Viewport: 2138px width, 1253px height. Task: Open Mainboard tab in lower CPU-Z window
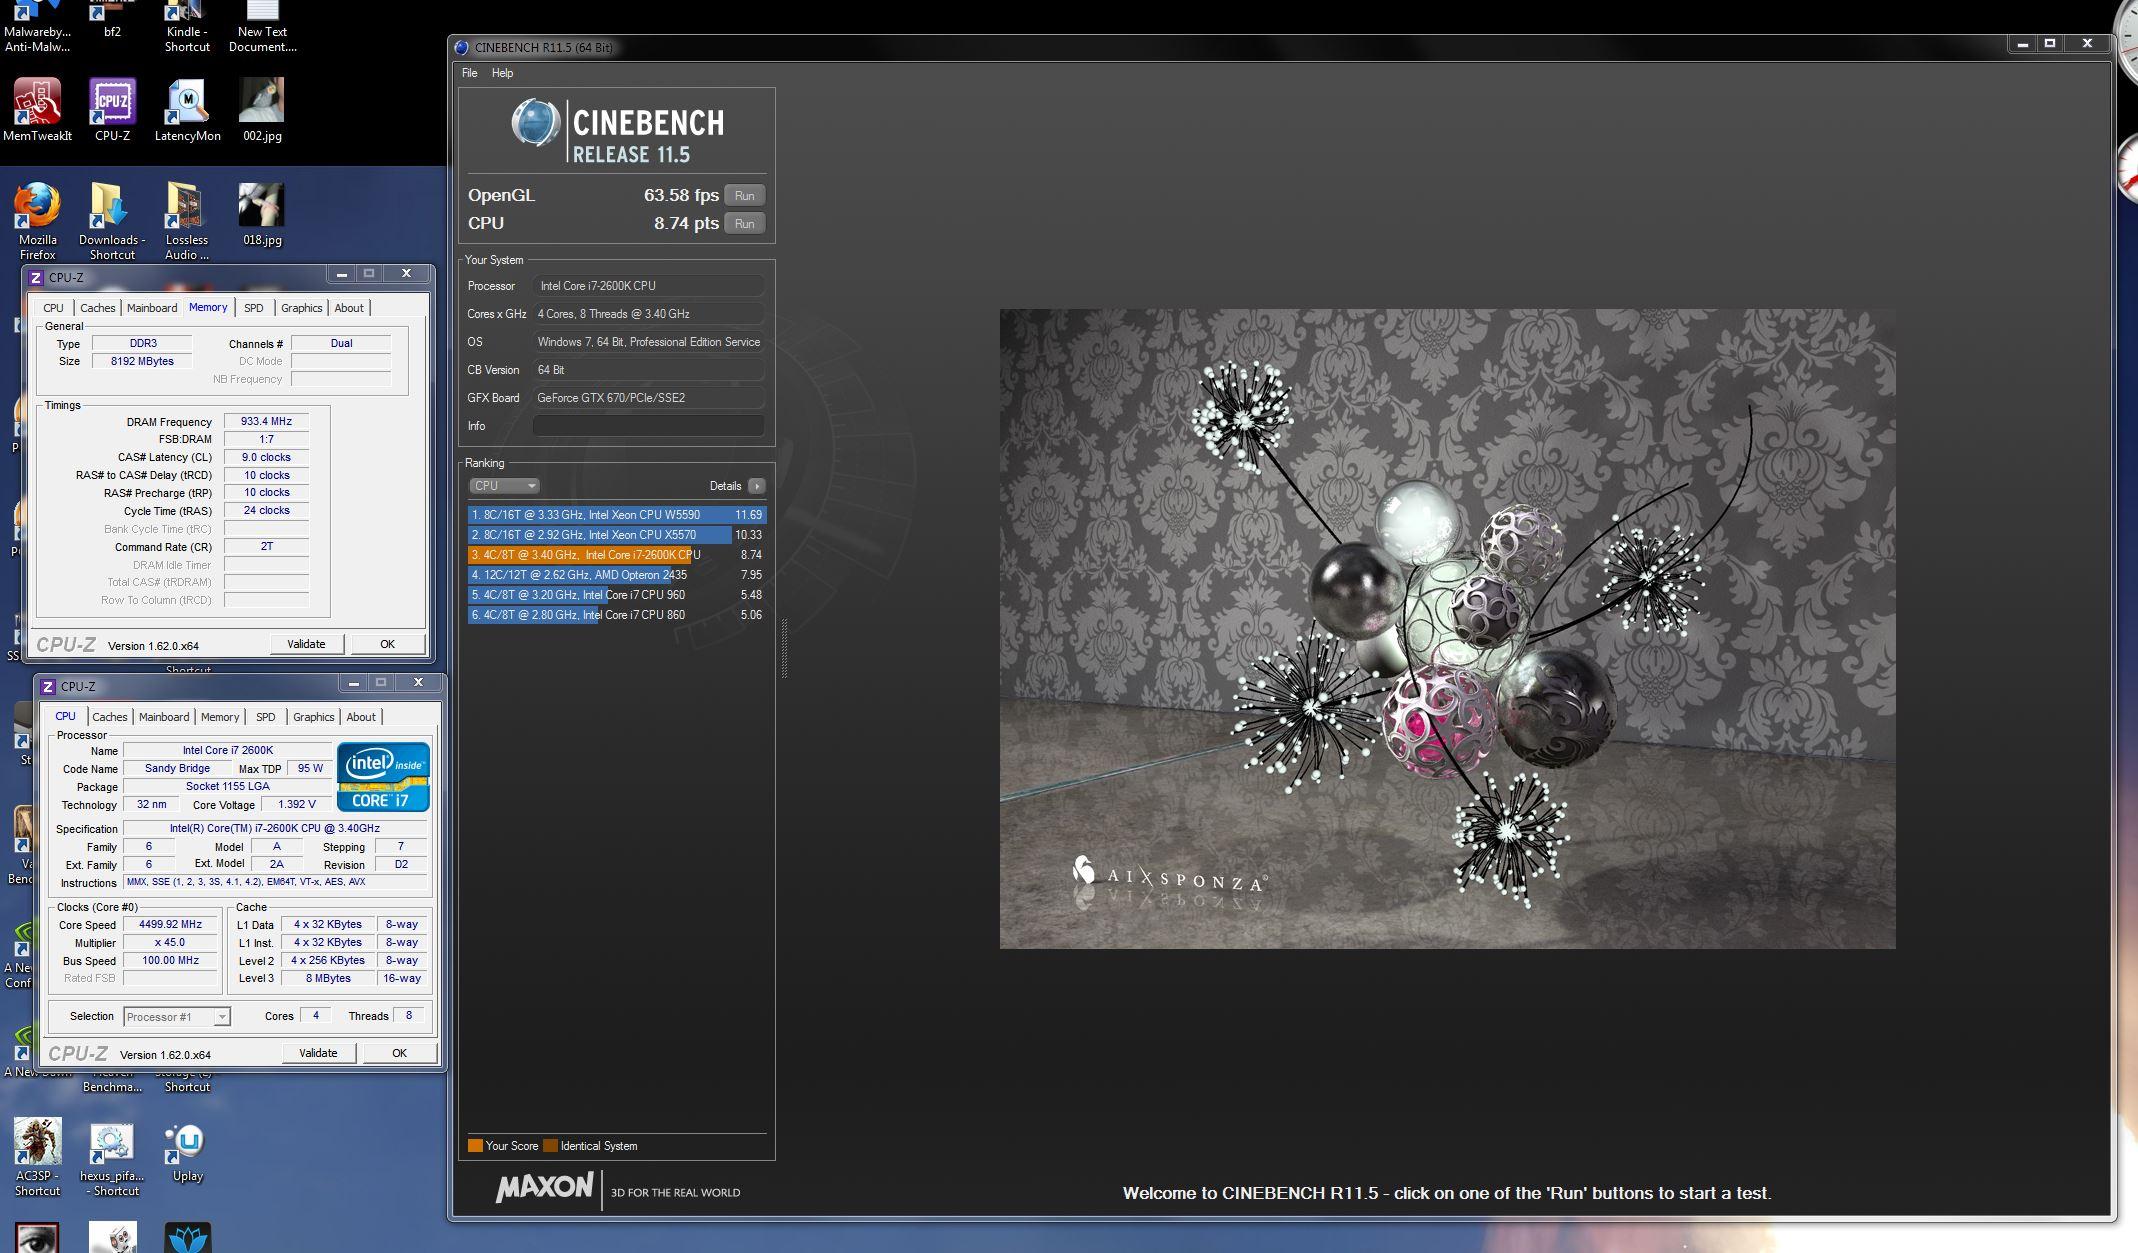(164, 717)
